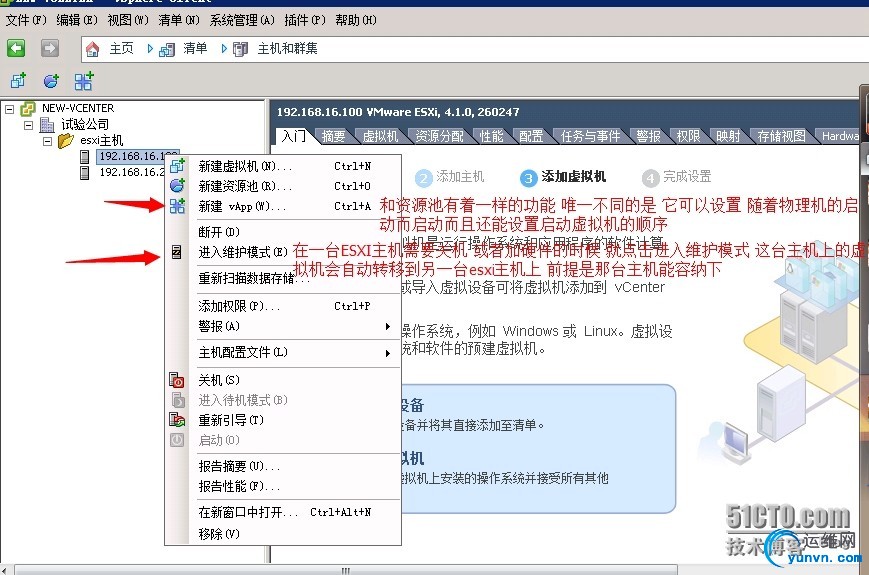The image size is (869, 575).
Task: Switch to the 权限 tab
Action: coord(688,136)
